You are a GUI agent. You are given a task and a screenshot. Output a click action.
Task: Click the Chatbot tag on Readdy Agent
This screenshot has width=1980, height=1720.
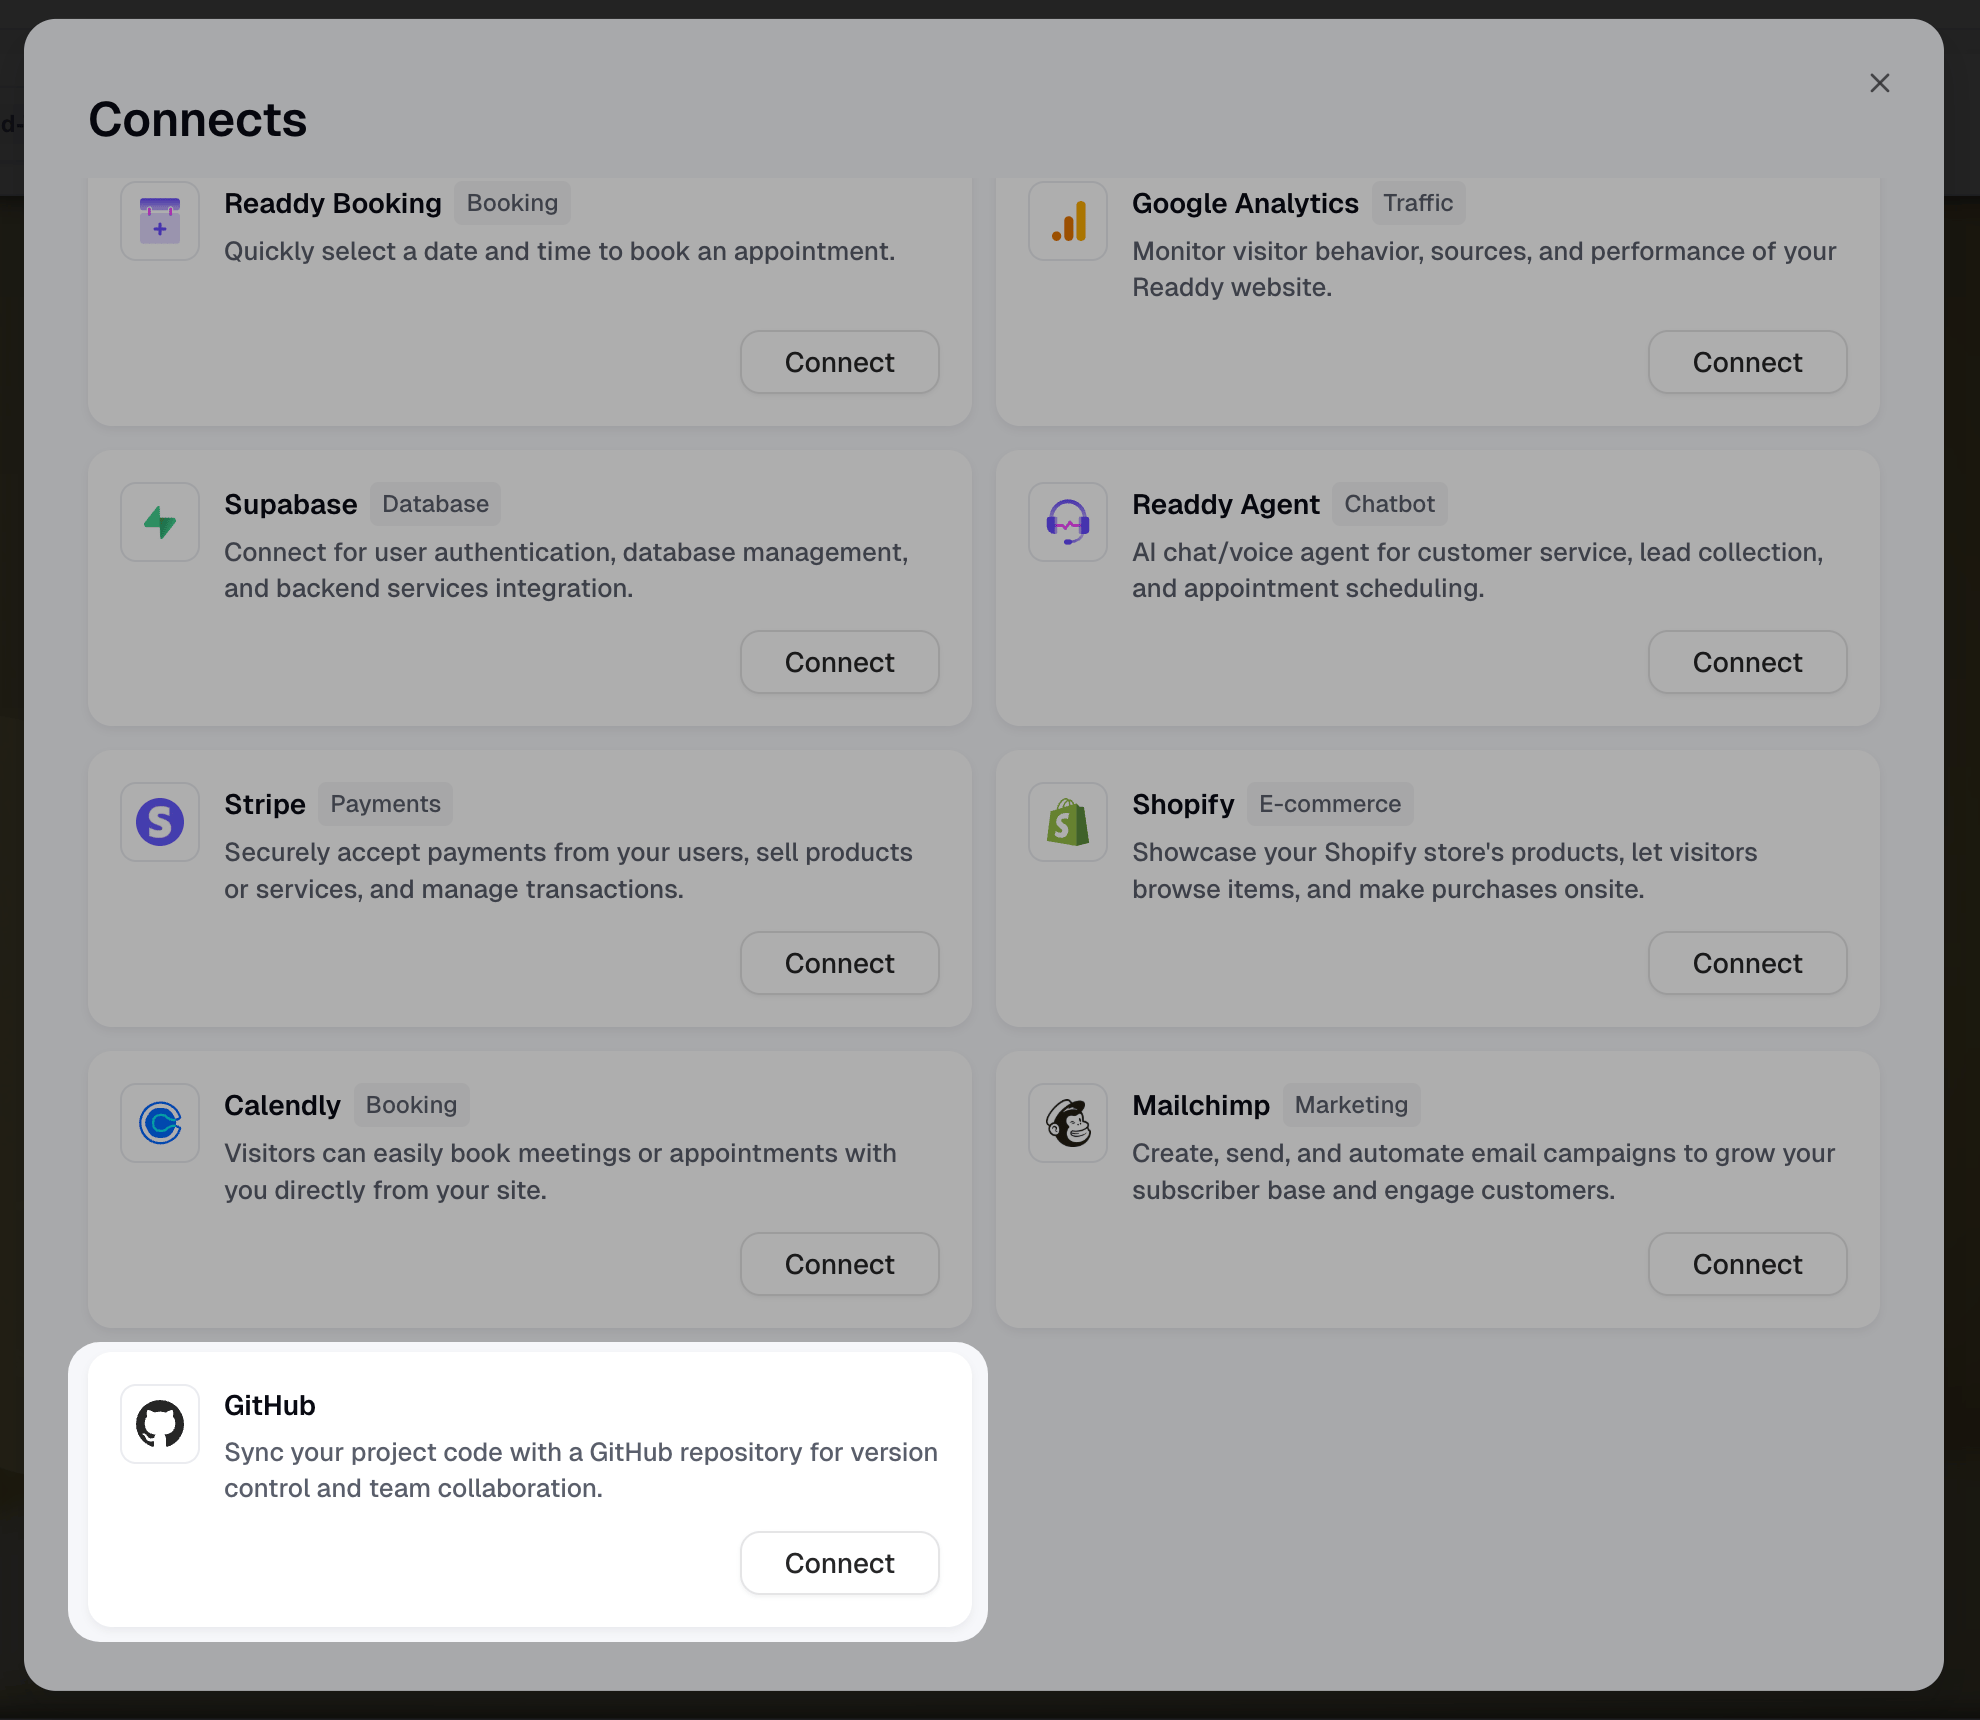[1389, 504]
